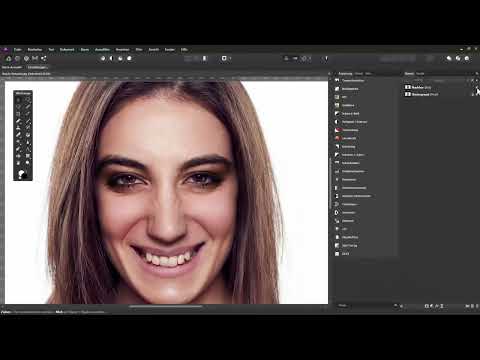
Task: Click the horizontal scrollbar below the canvas
Action: tap(166, 306)
